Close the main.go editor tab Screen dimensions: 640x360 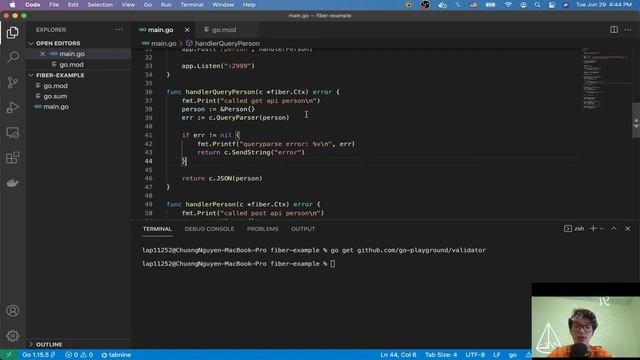tap(187, 30)
